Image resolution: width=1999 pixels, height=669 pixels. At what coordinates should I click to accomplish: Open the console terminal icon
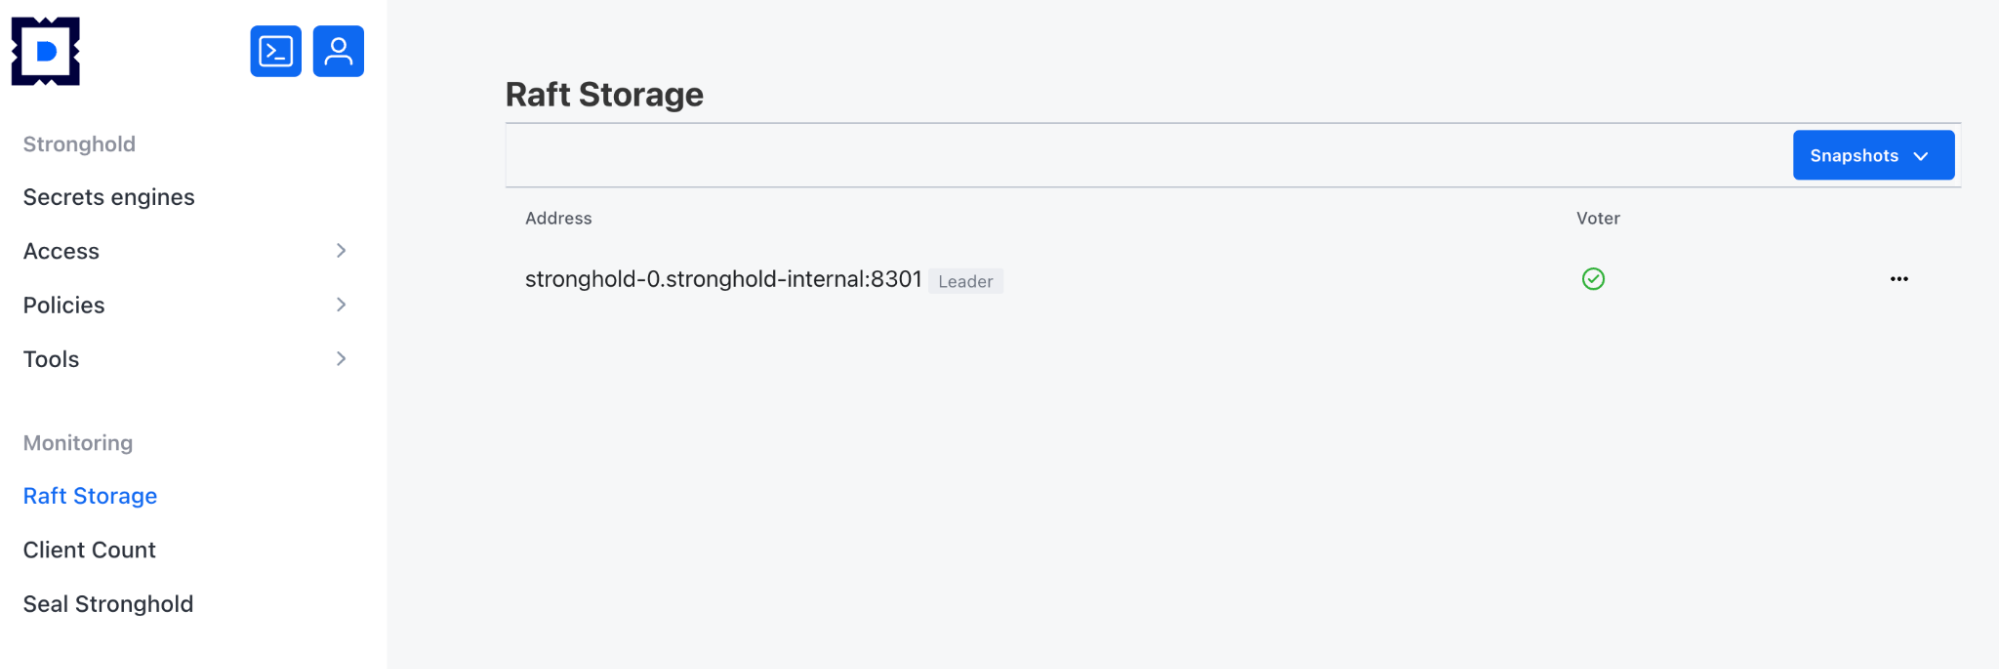pos(276,51)
